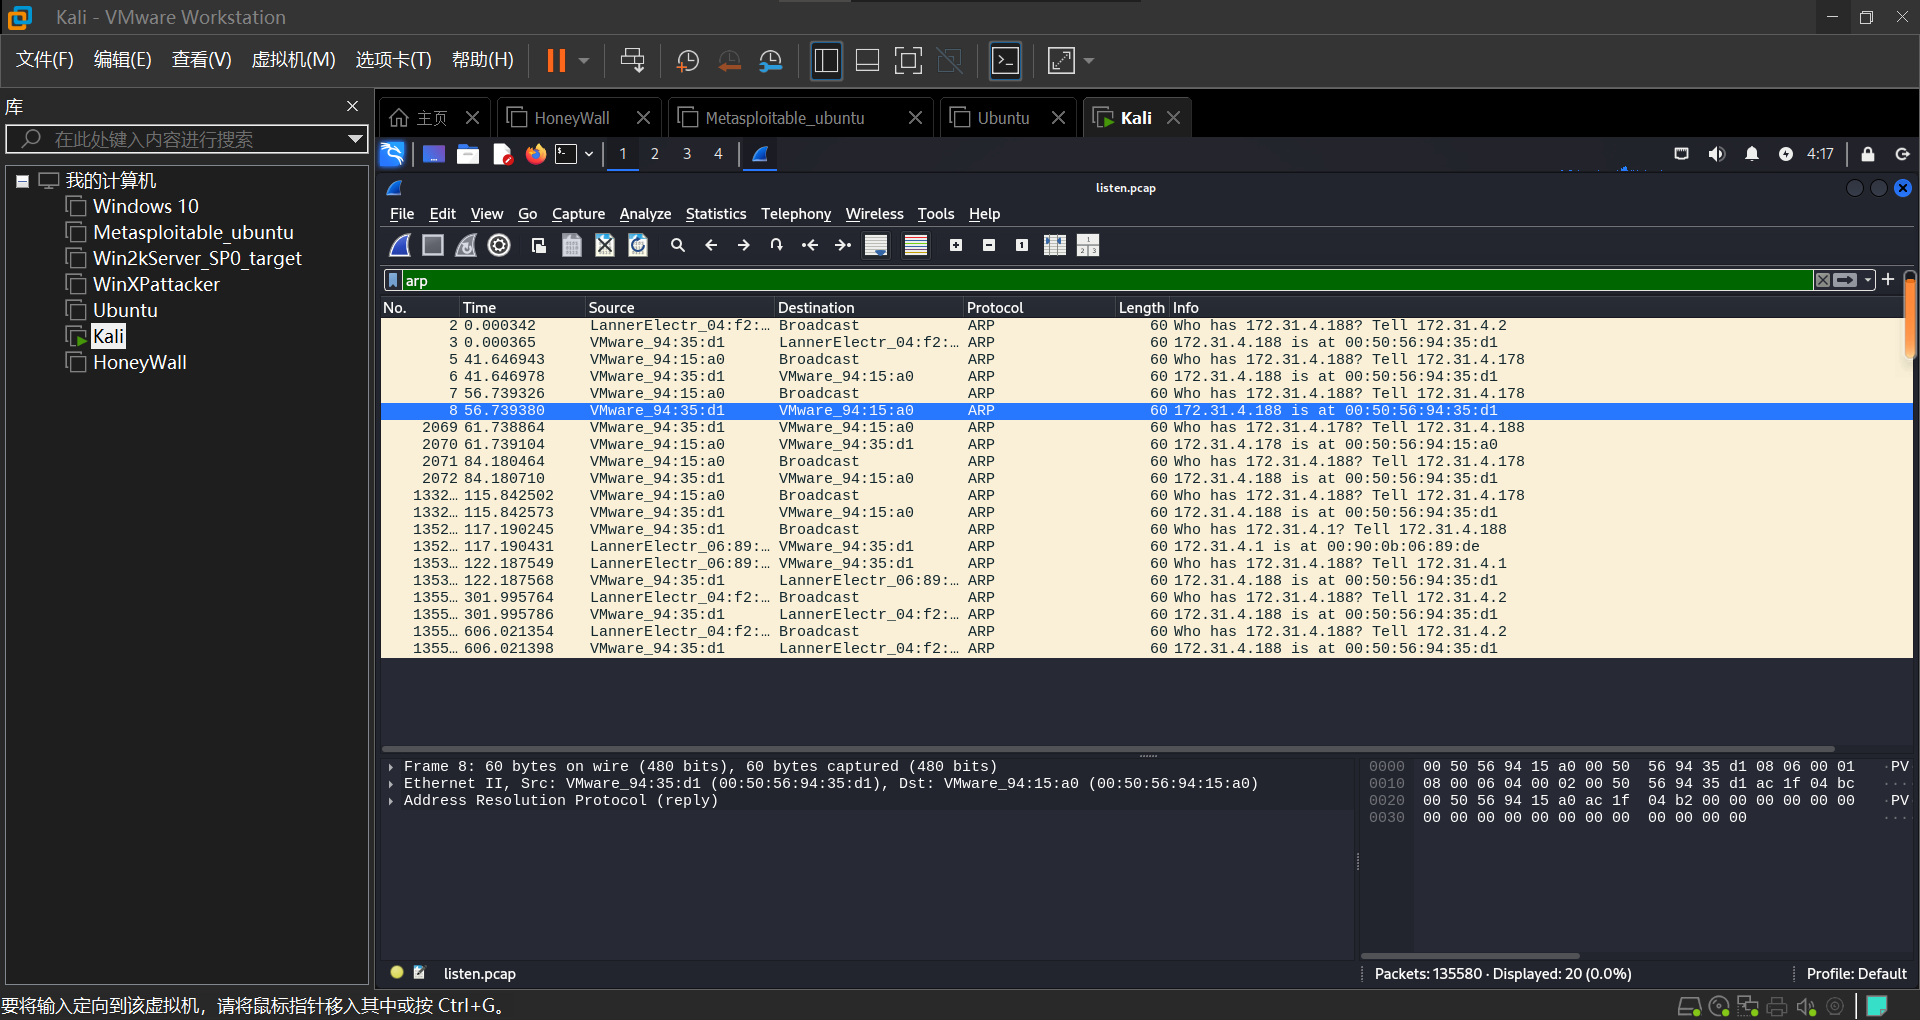Go to the first packet
The height and width of the screenshot is (1020, 1920).
810,245
